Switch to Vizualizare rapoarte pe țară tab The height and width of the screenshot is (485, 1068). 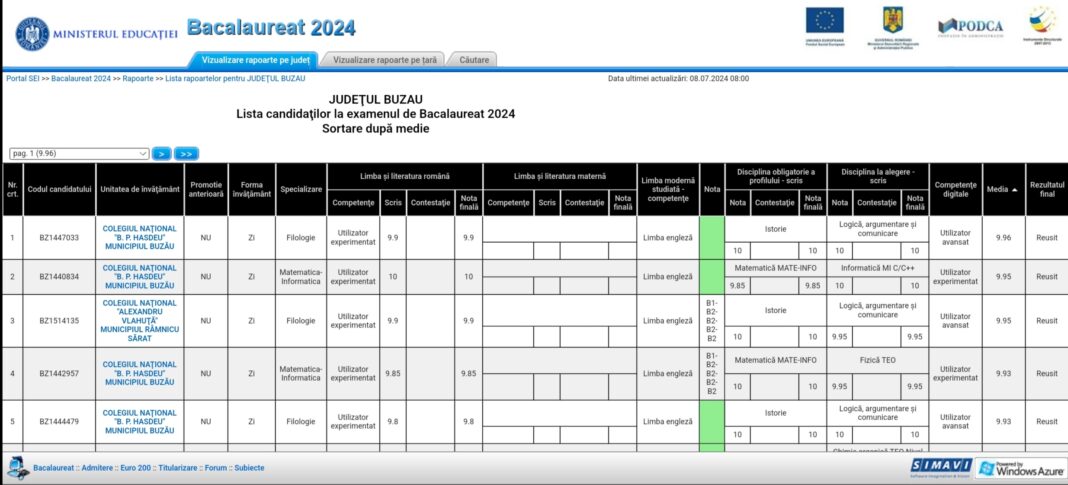tap(385, 60)
